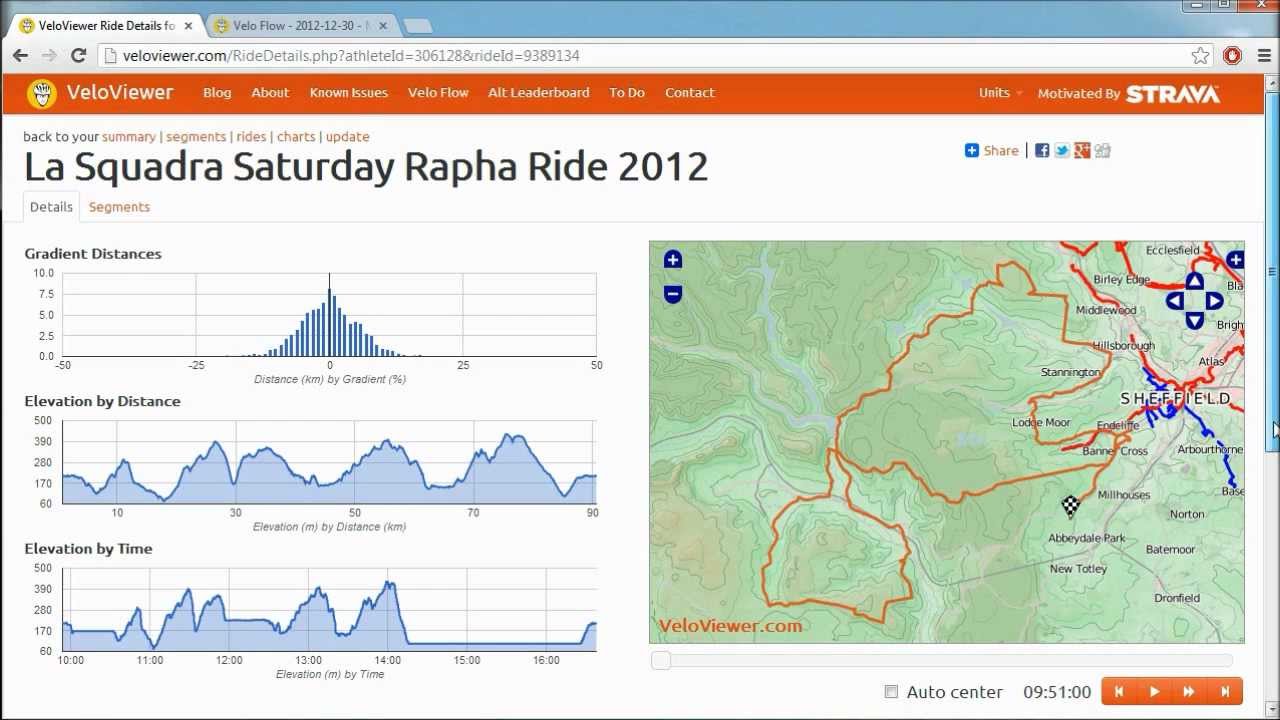Select the Segments tab
1280x720 pixels.
point(119,207)
